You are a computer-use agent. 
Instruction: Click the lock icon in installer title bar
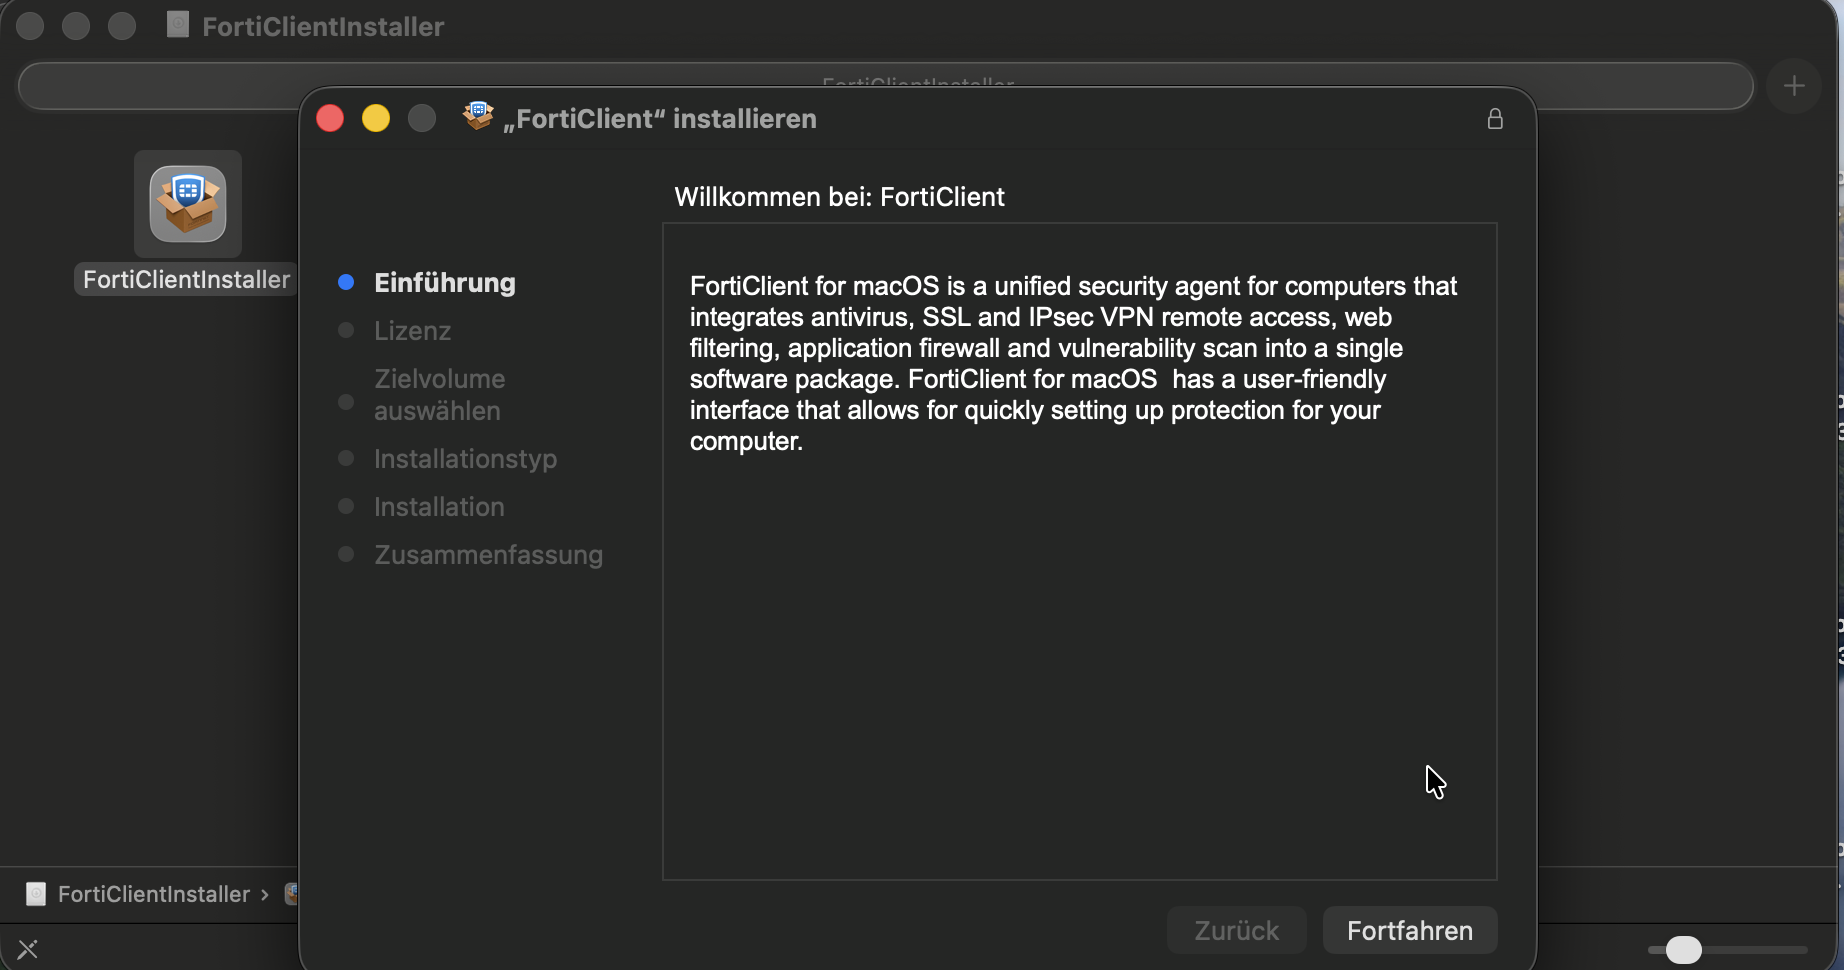pyautogui.click(x=1495, y=119)
